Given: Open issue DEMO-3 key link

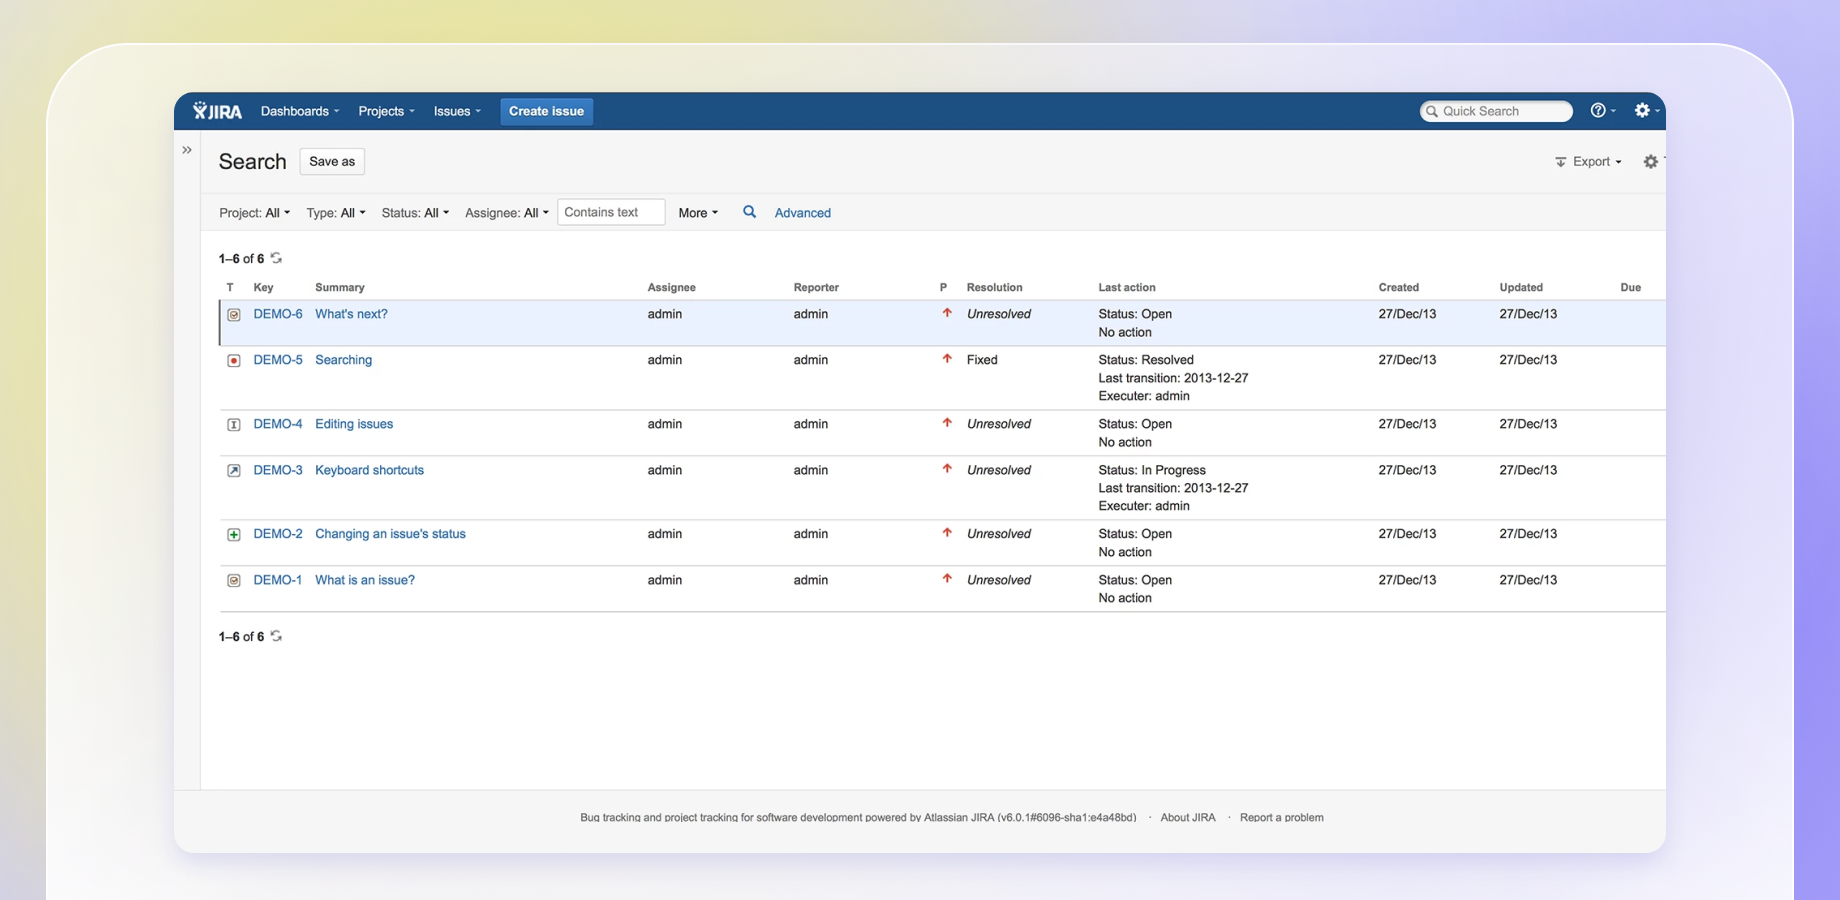Looking at the screenshot, I should click(x=278, y=470).
